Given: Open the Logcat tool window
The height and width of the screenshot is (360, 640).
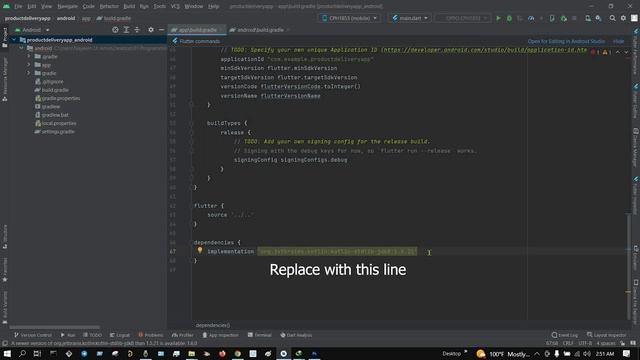Looking at the screenshot, I should (120, 335).
